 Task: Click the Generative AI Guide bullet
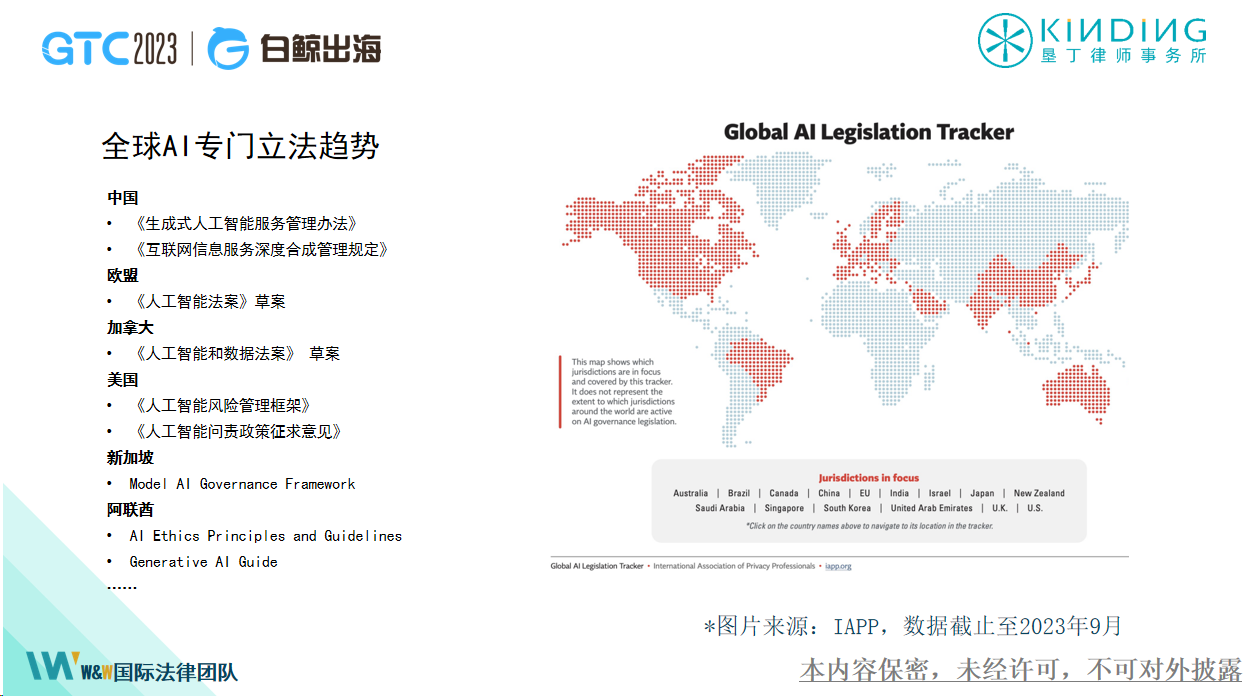(x=203, y=562)
